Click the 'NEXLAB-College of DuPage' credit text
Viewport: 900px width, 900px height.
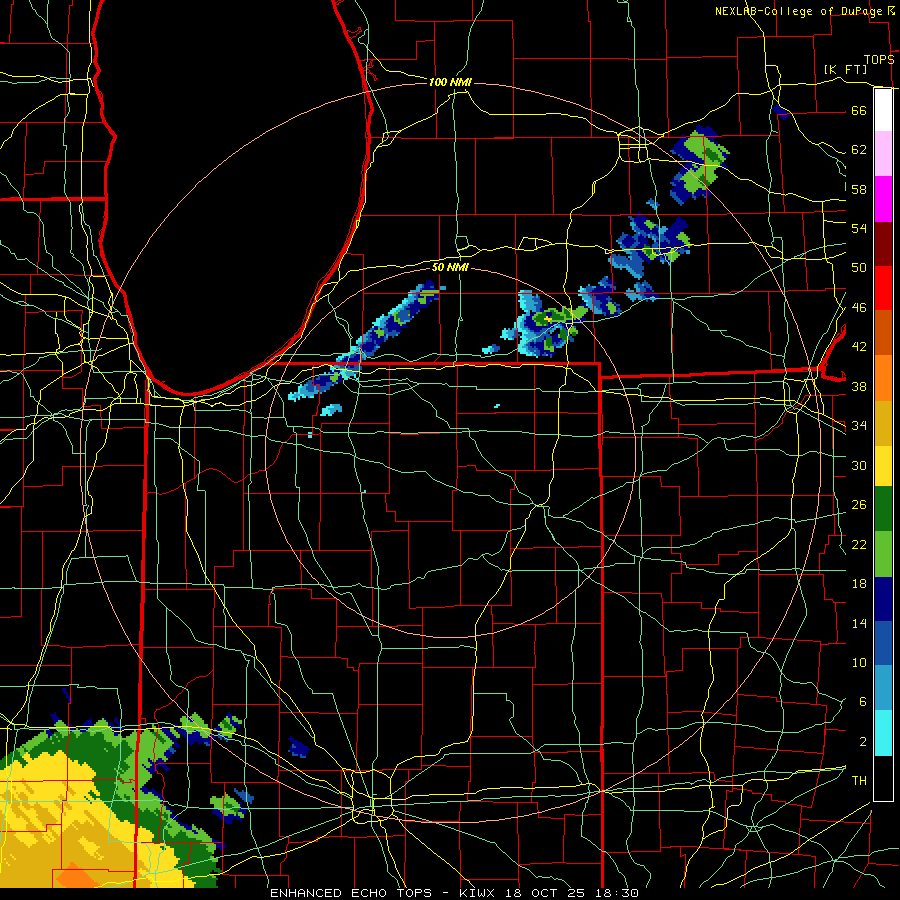[x=798, y=11]
